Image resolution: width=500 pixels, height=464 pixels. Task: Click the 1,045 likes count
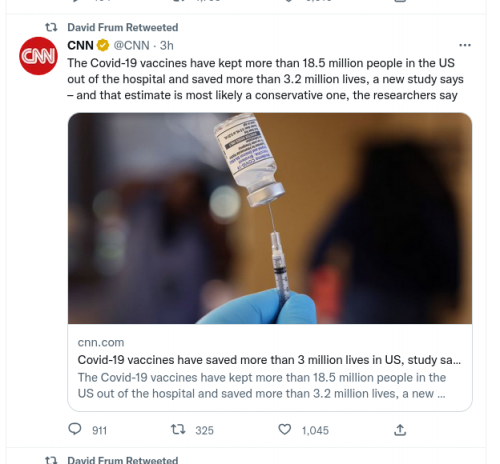[315, 430]
